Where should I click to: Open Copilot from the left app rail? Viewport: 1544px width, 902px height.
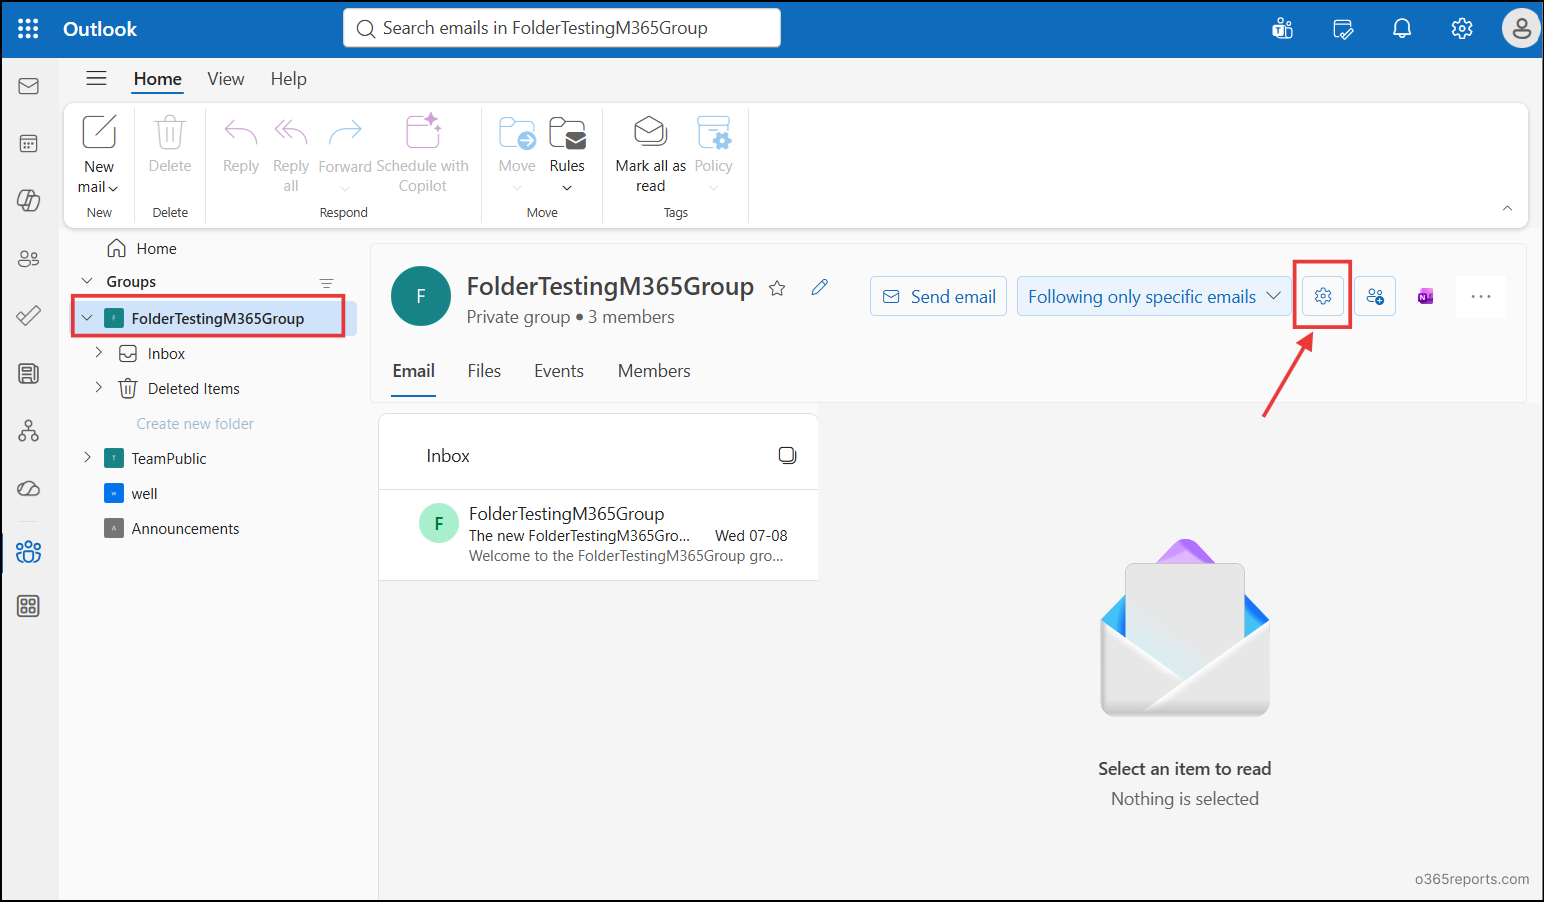point(29,201)
